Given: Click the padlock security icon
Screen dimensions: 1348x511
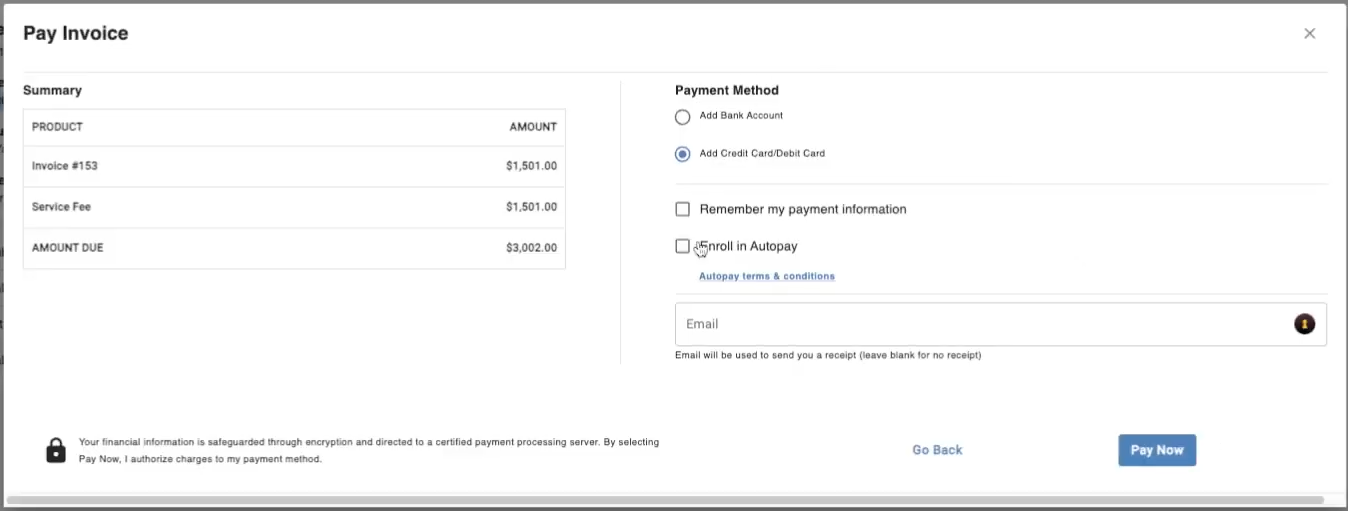Looking at the screenshot, I should pyautogui.click(x=56, y=450).
